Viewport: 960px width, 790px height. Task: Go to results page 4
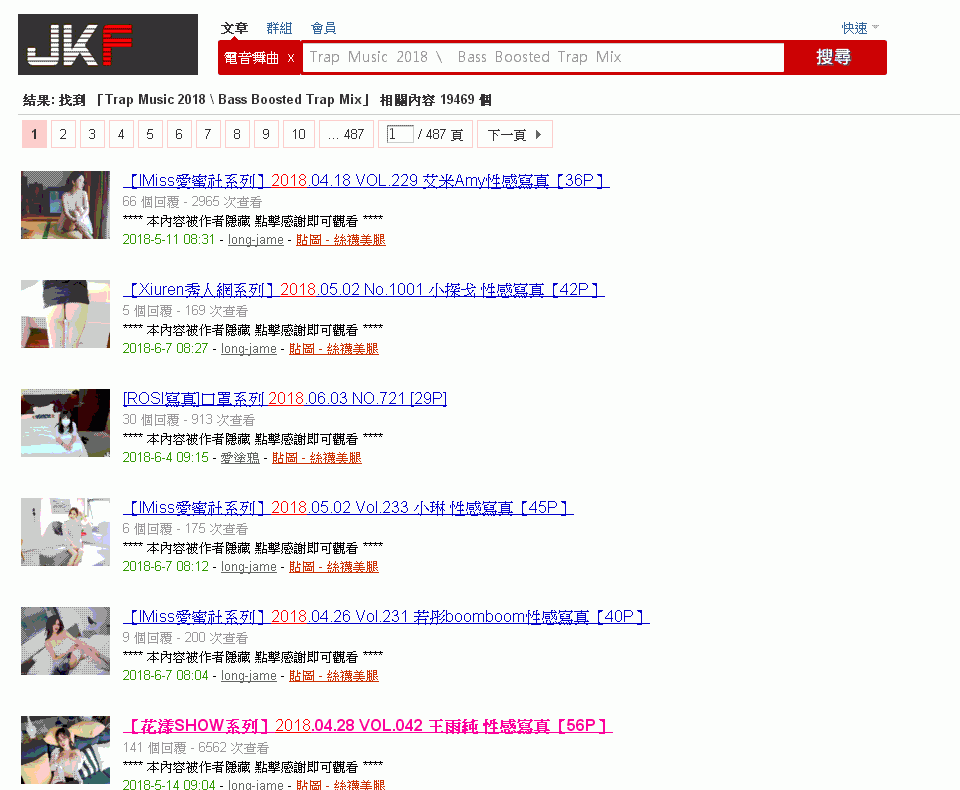point(121,134)
